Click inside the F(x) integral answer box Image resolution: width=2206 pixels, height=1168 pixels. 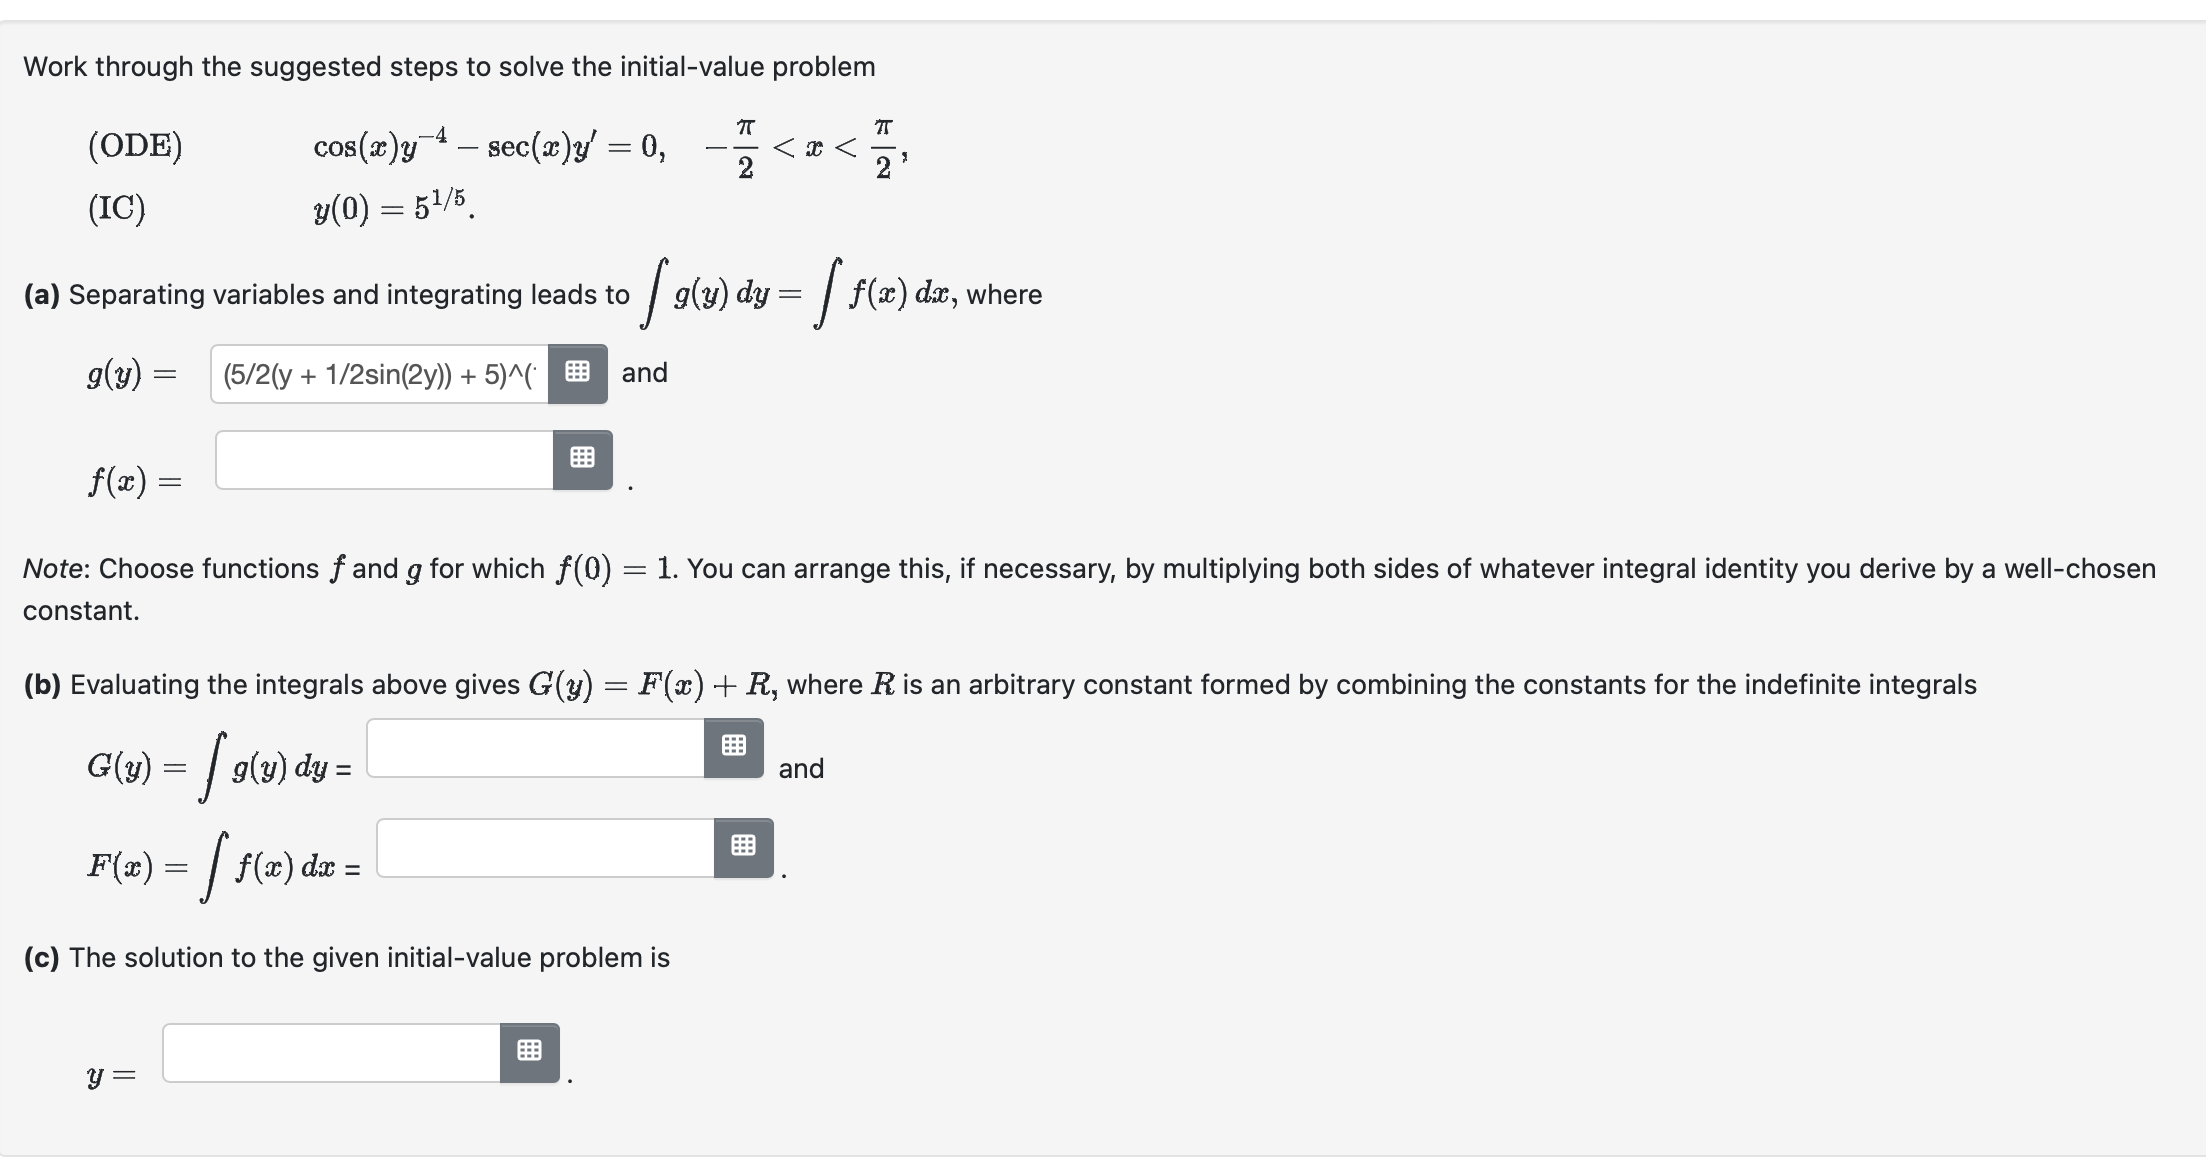(545, 846)
